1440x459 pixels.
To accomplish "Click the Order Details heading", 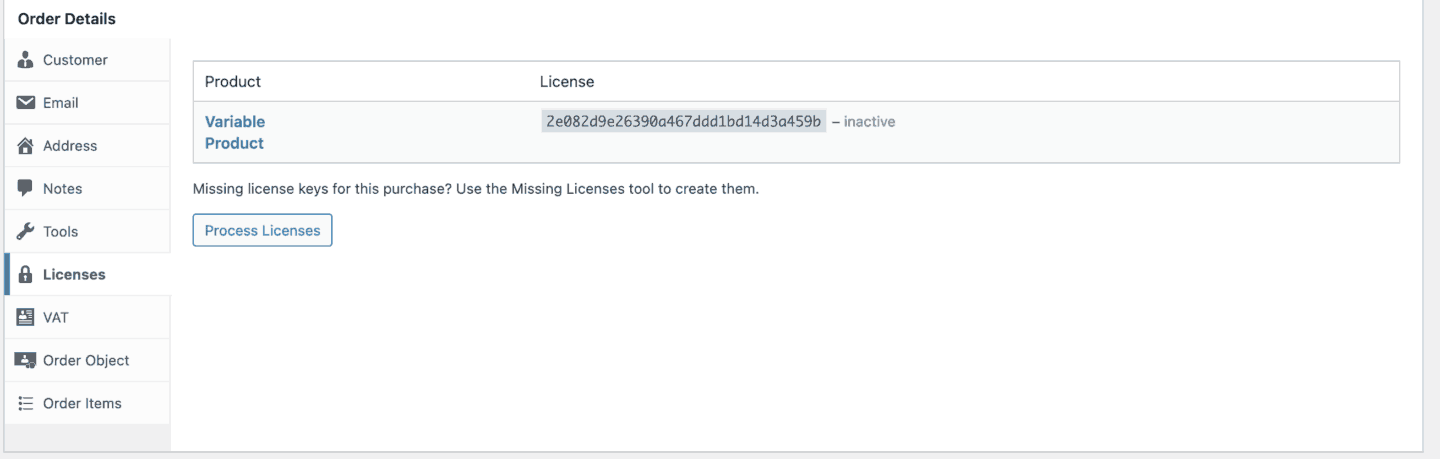I will pos(67,18).
